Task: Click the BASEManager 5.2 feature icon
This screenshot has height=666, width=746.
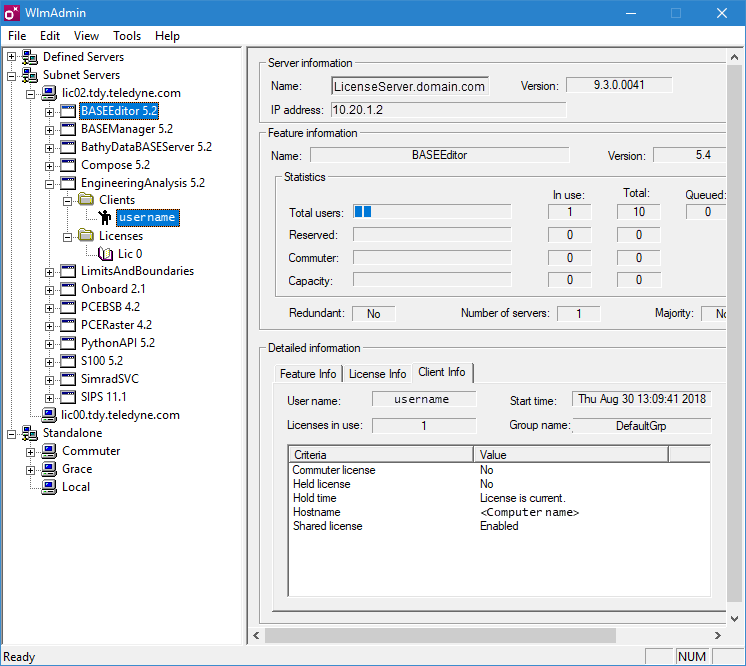Action: click(x=68, y=129)
